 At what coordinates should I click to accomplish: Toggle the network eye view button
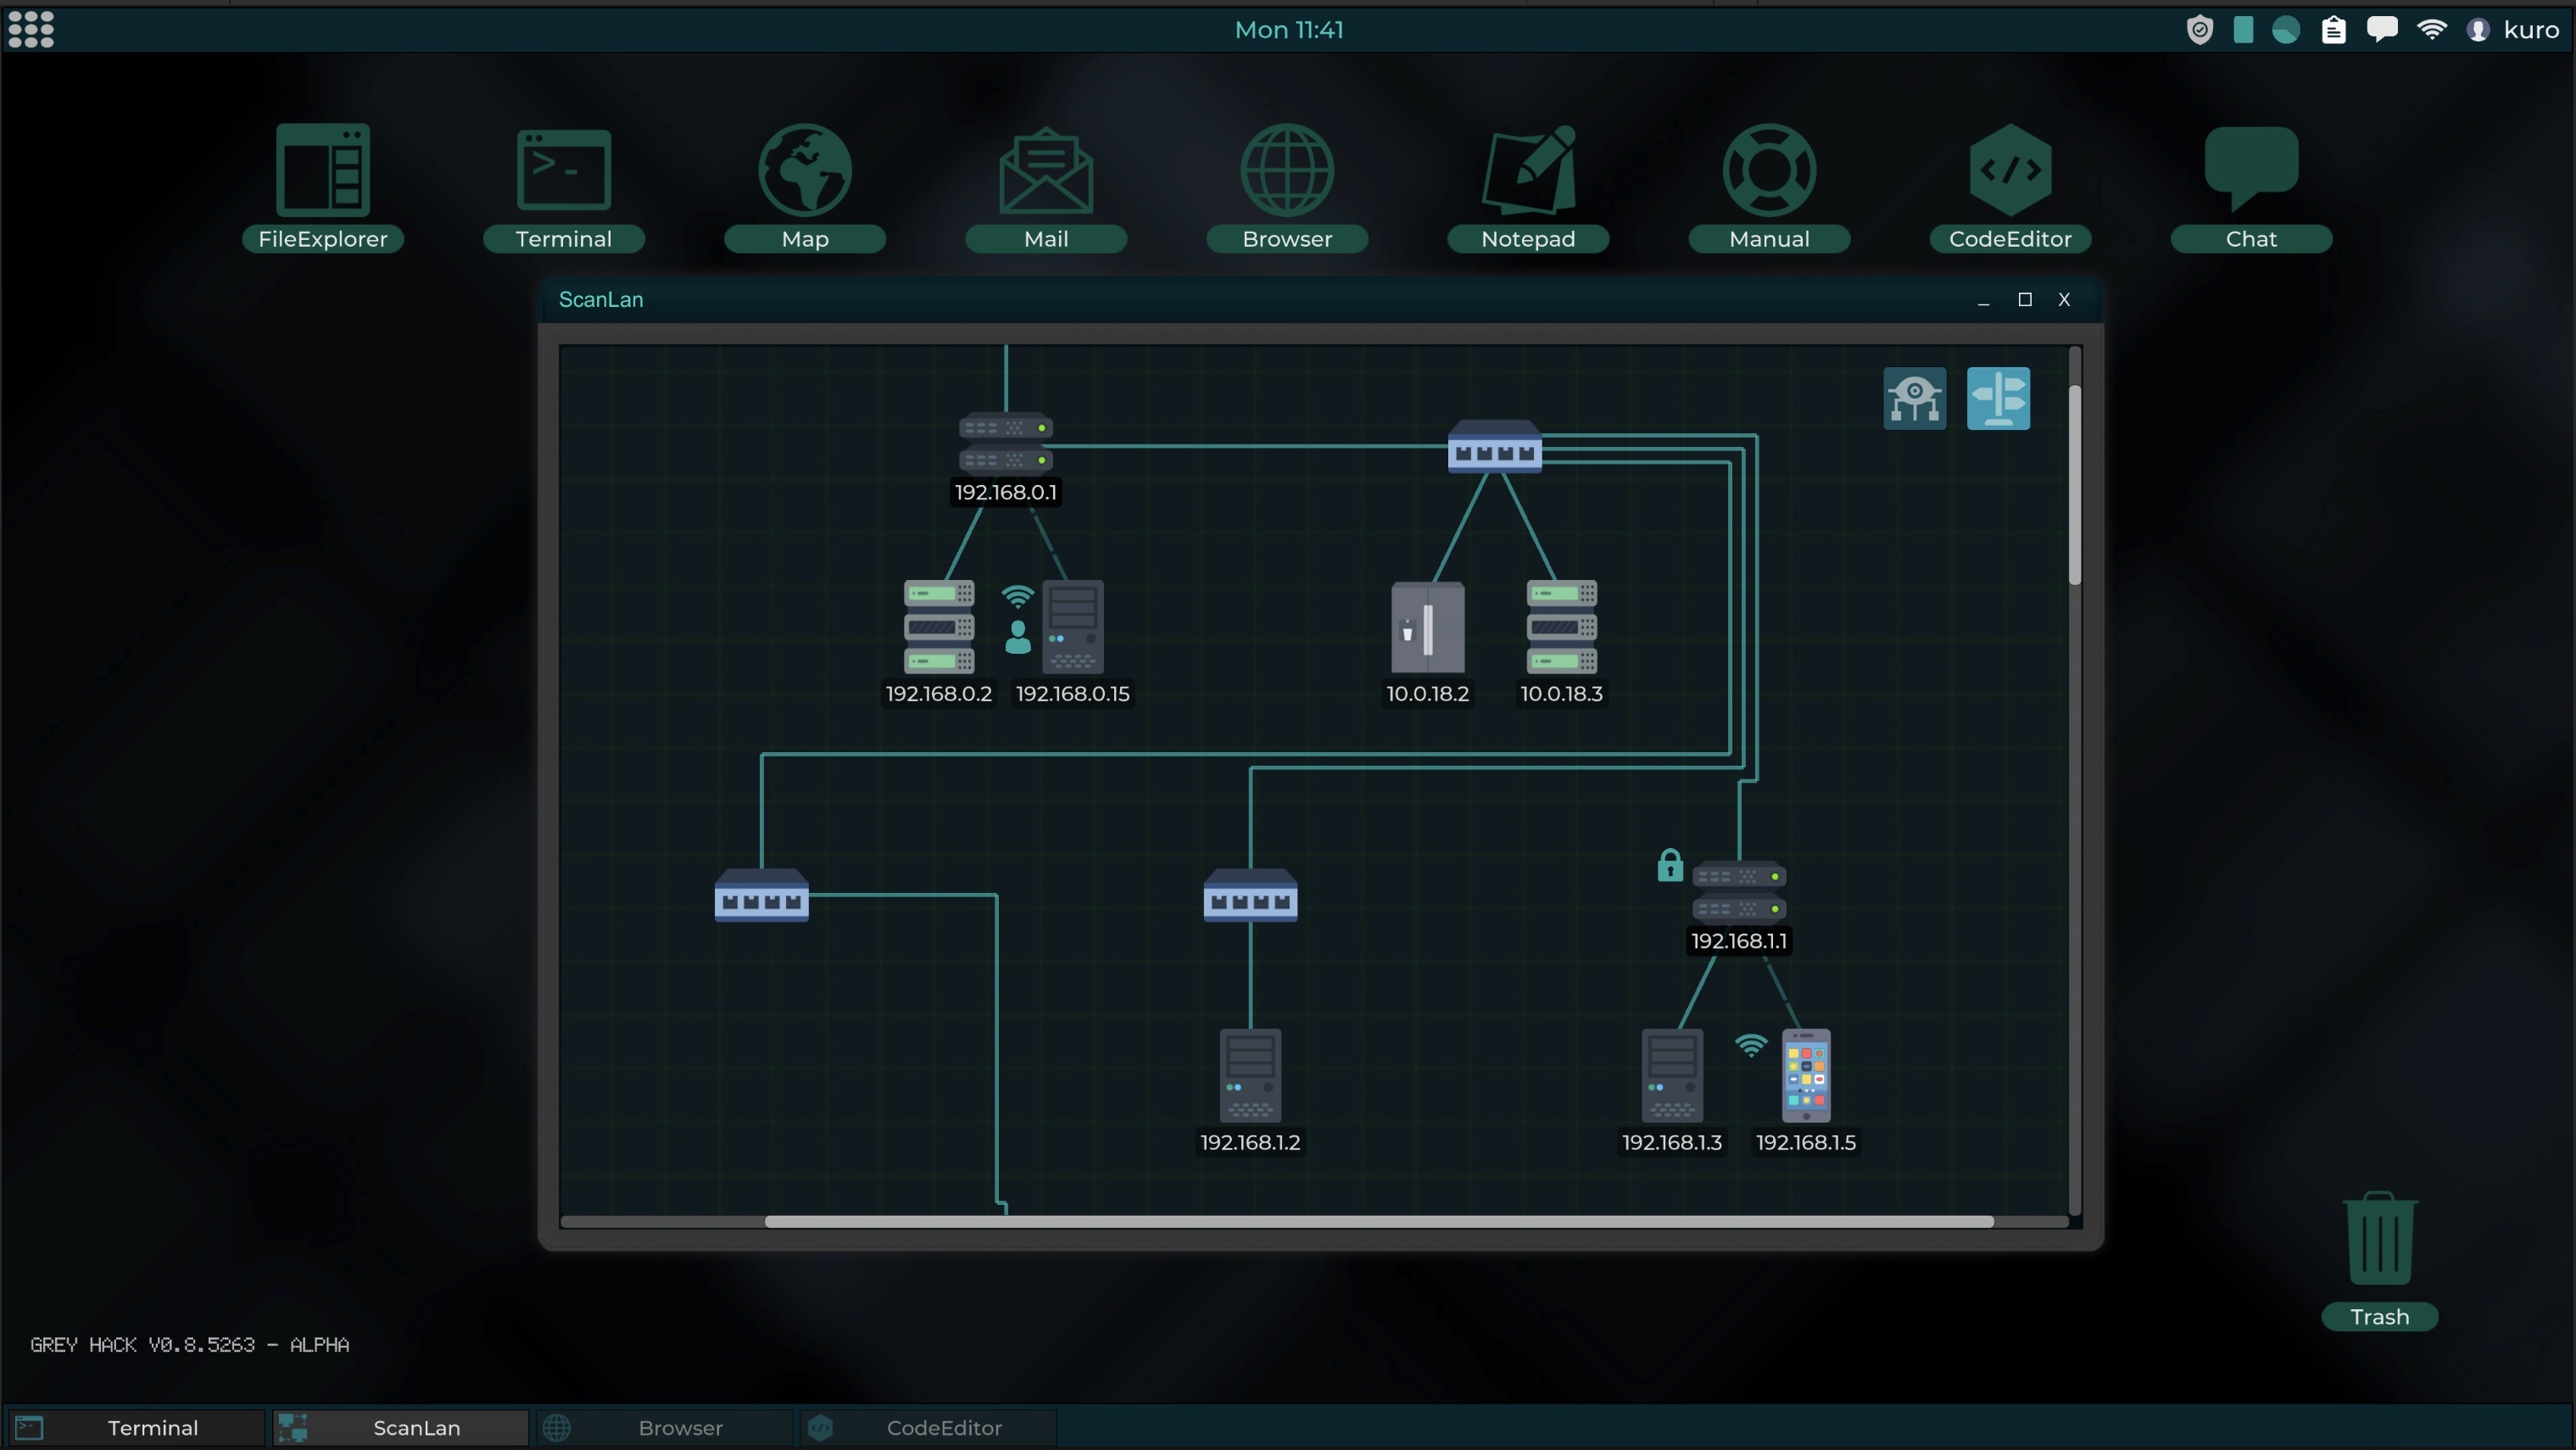tap(1914, 398)
